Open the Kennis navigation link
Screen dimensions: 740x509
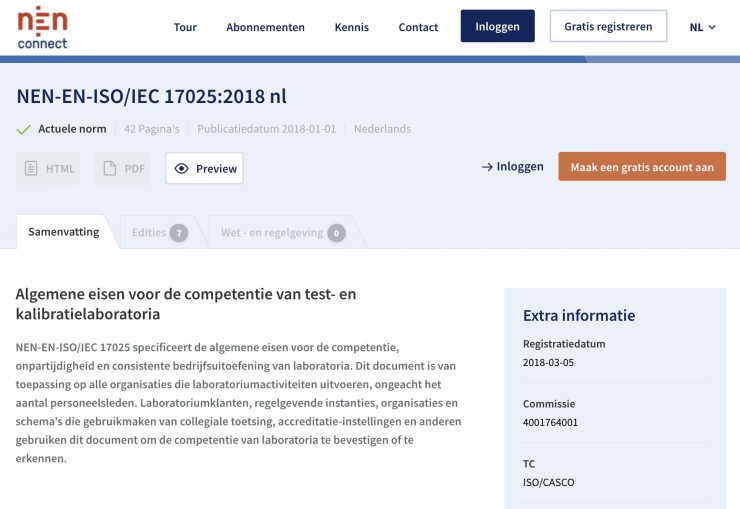351,27
